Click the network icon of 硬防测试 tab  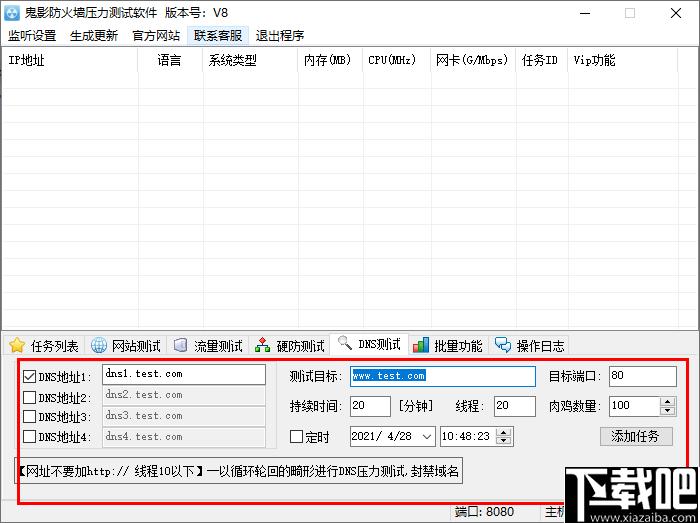click(262, 345)
